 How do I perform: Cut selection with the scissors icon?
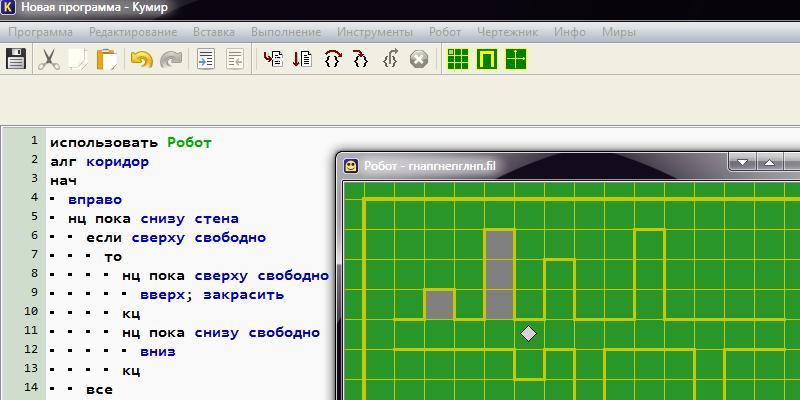click(47, 59)
